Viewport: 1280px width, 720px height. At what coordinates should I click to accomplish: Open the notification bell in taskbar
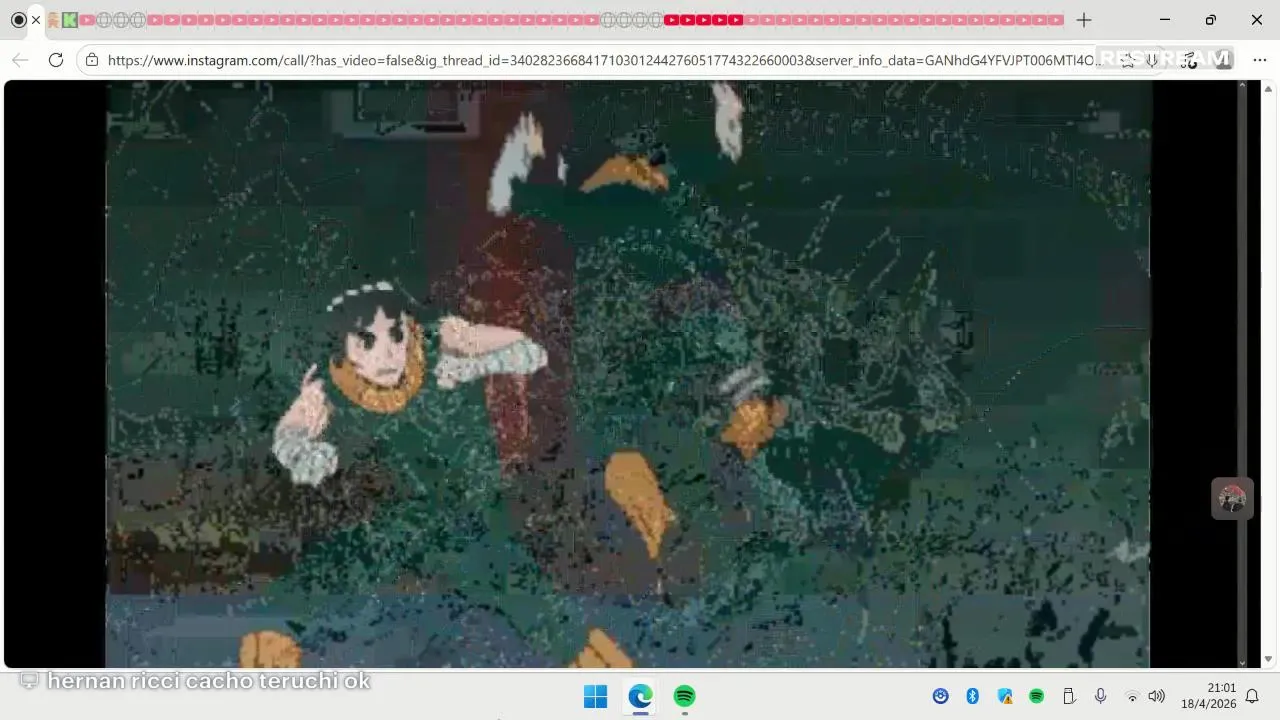pos(1252,696)
